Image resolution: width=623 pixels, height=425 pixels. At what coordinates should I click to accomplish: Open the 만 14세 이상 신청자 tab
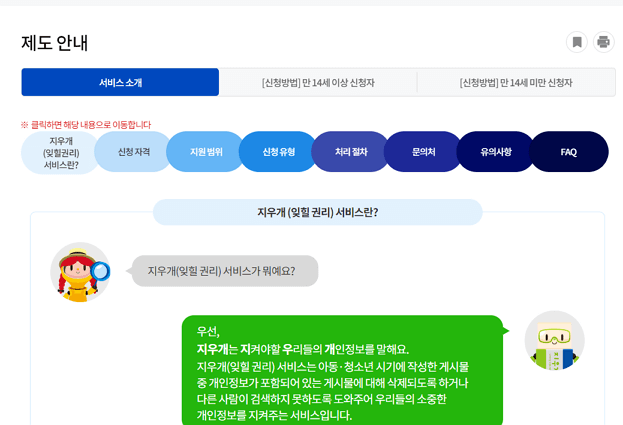pyautogui.click(x=318, y=83)
